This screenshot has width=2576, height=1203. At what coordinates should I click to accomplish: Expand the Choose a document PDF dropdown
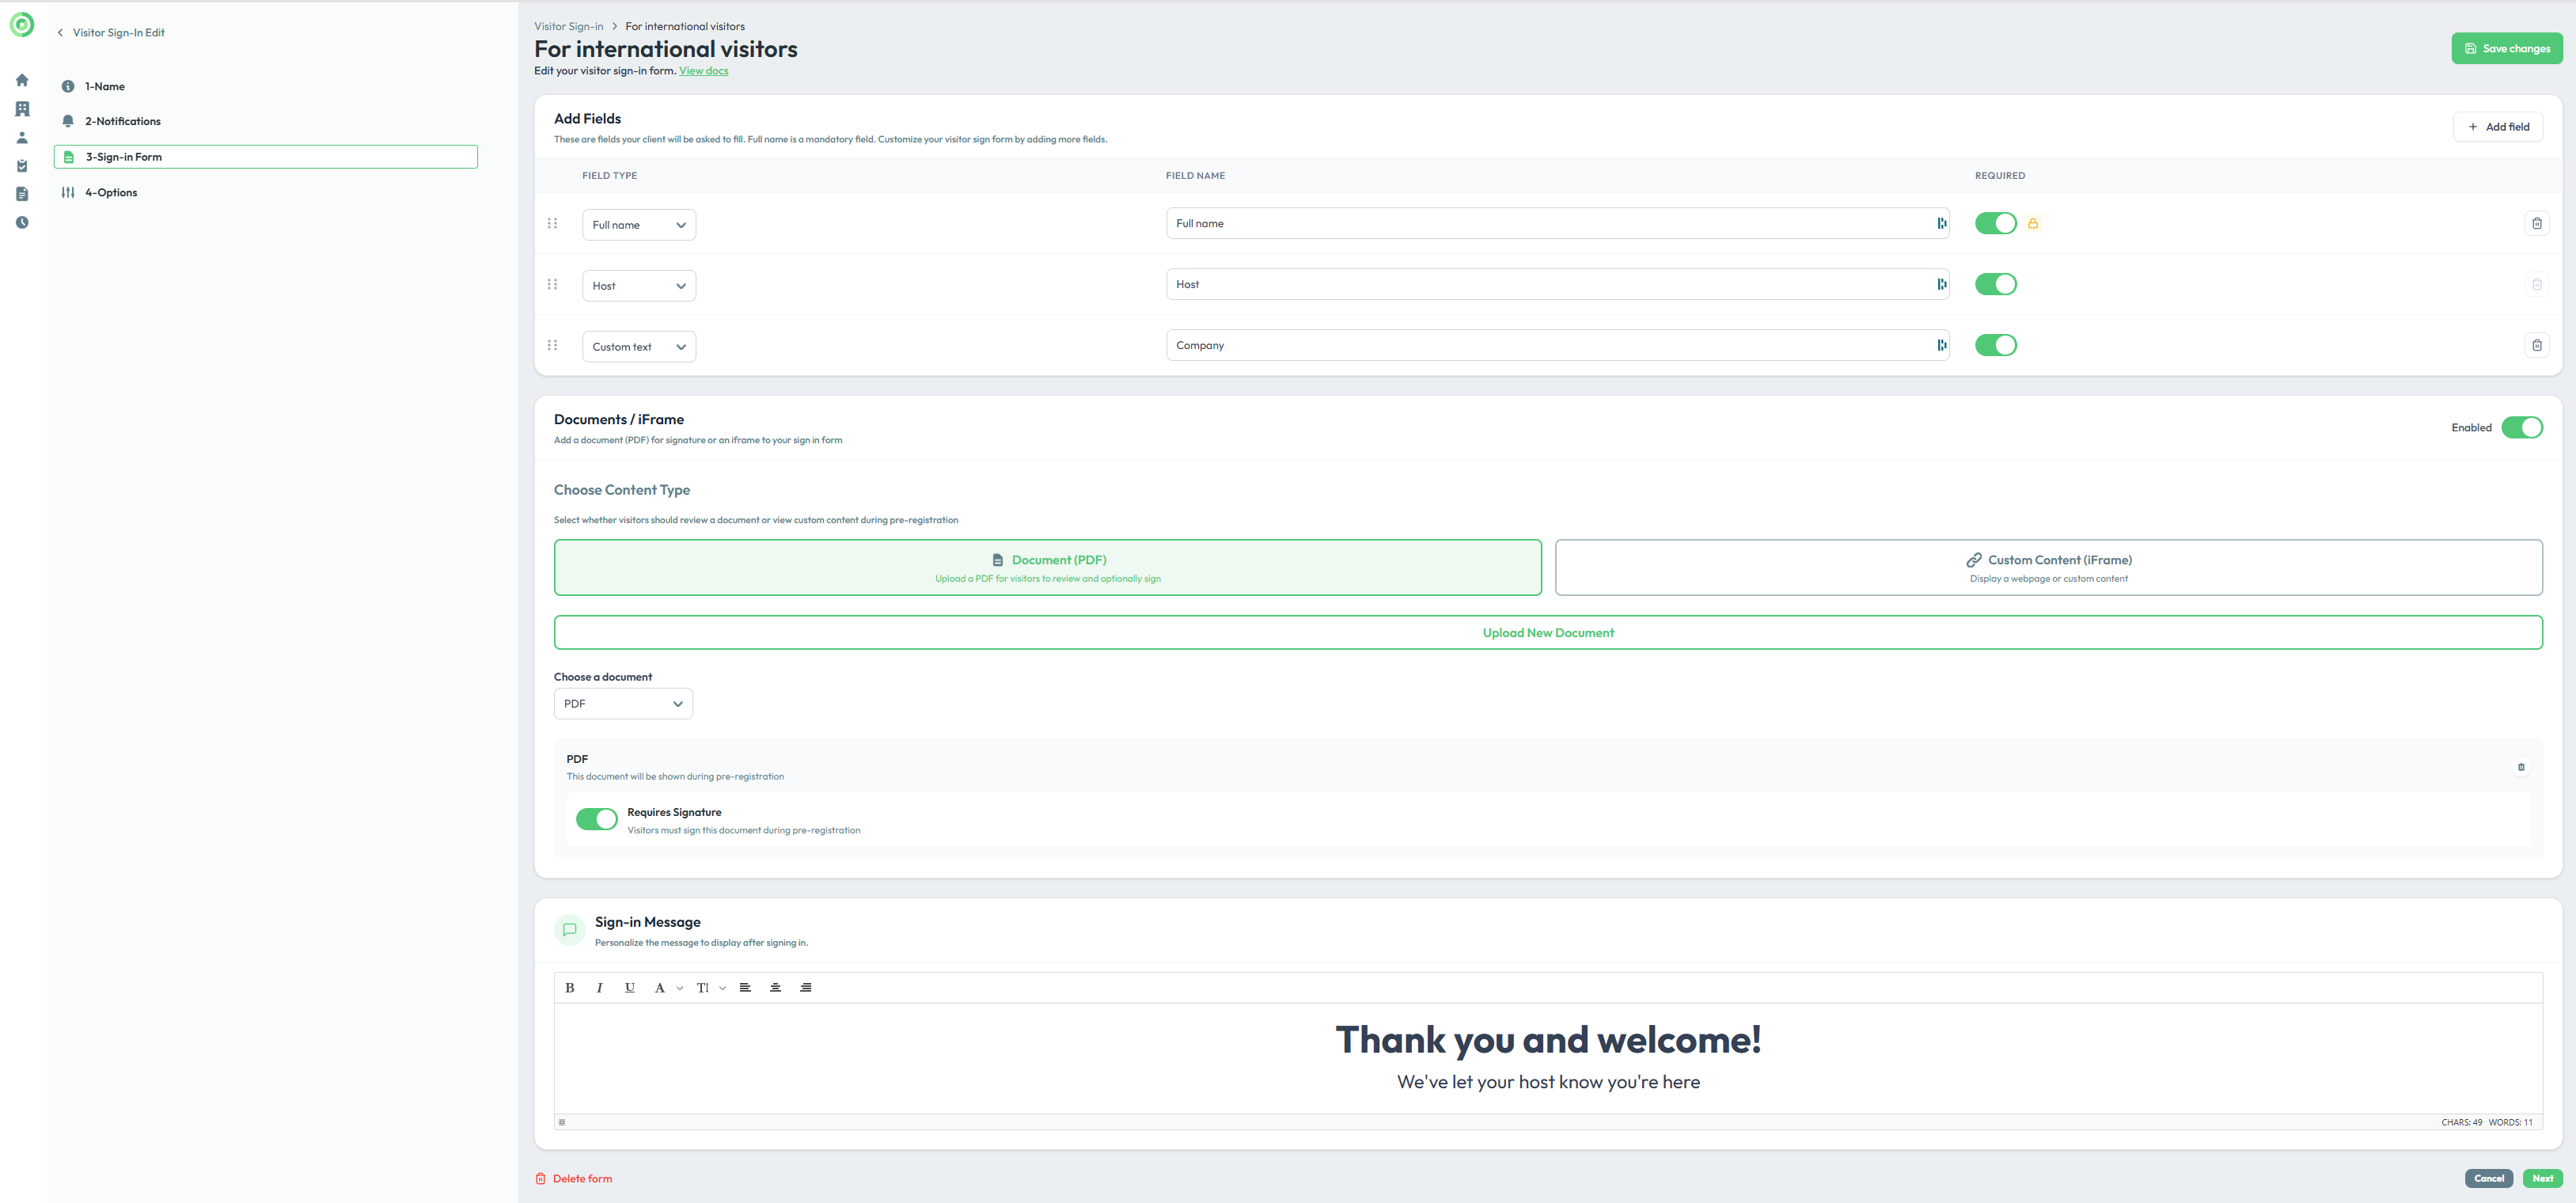(623, 704)
